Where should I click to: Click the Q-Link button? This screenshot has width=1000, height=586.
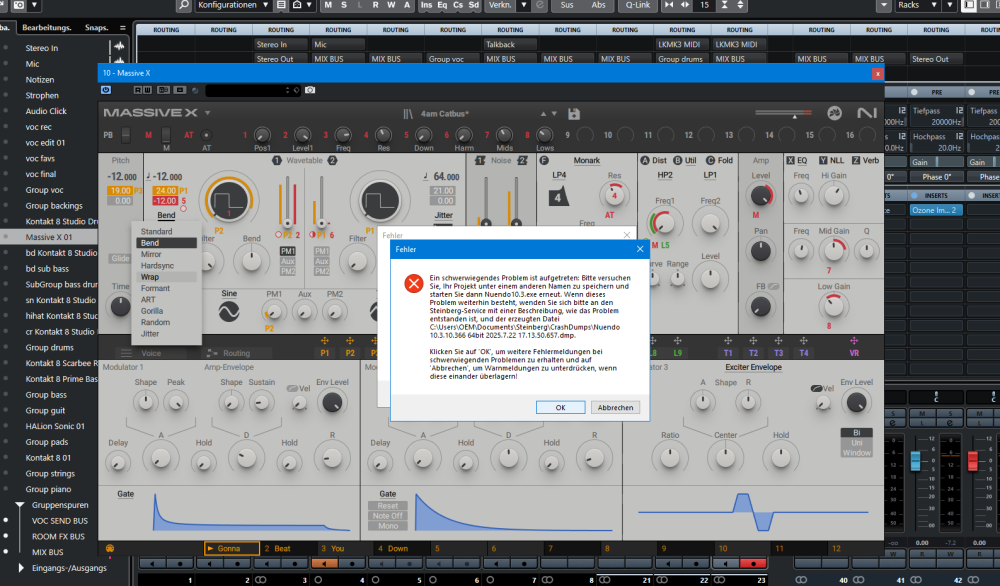638,5
